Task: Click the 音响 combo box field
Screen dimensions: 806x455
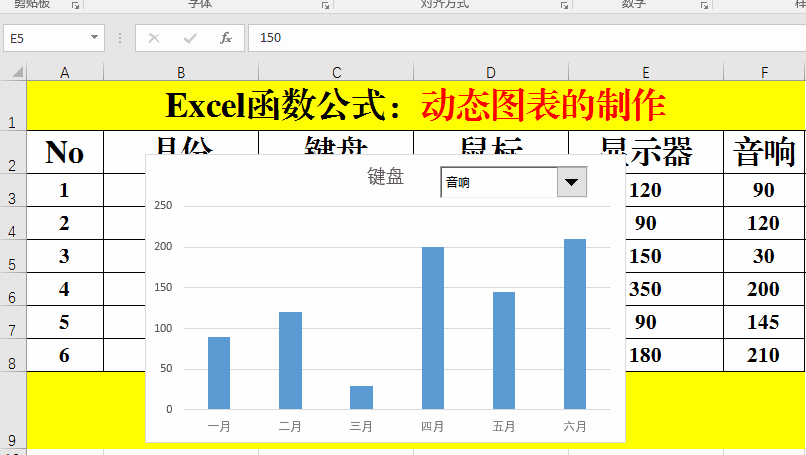Action: click(x=499, y=182)
